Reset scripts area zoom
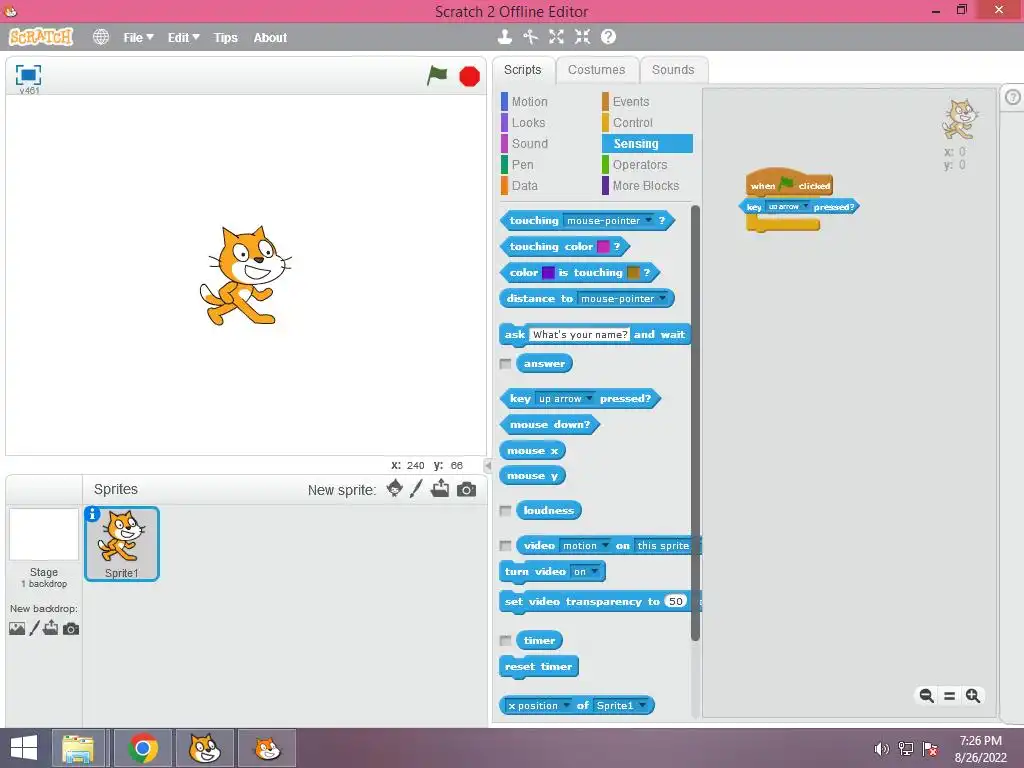Viewport: 1024px width, 768px height. click(x=950, y=696)
